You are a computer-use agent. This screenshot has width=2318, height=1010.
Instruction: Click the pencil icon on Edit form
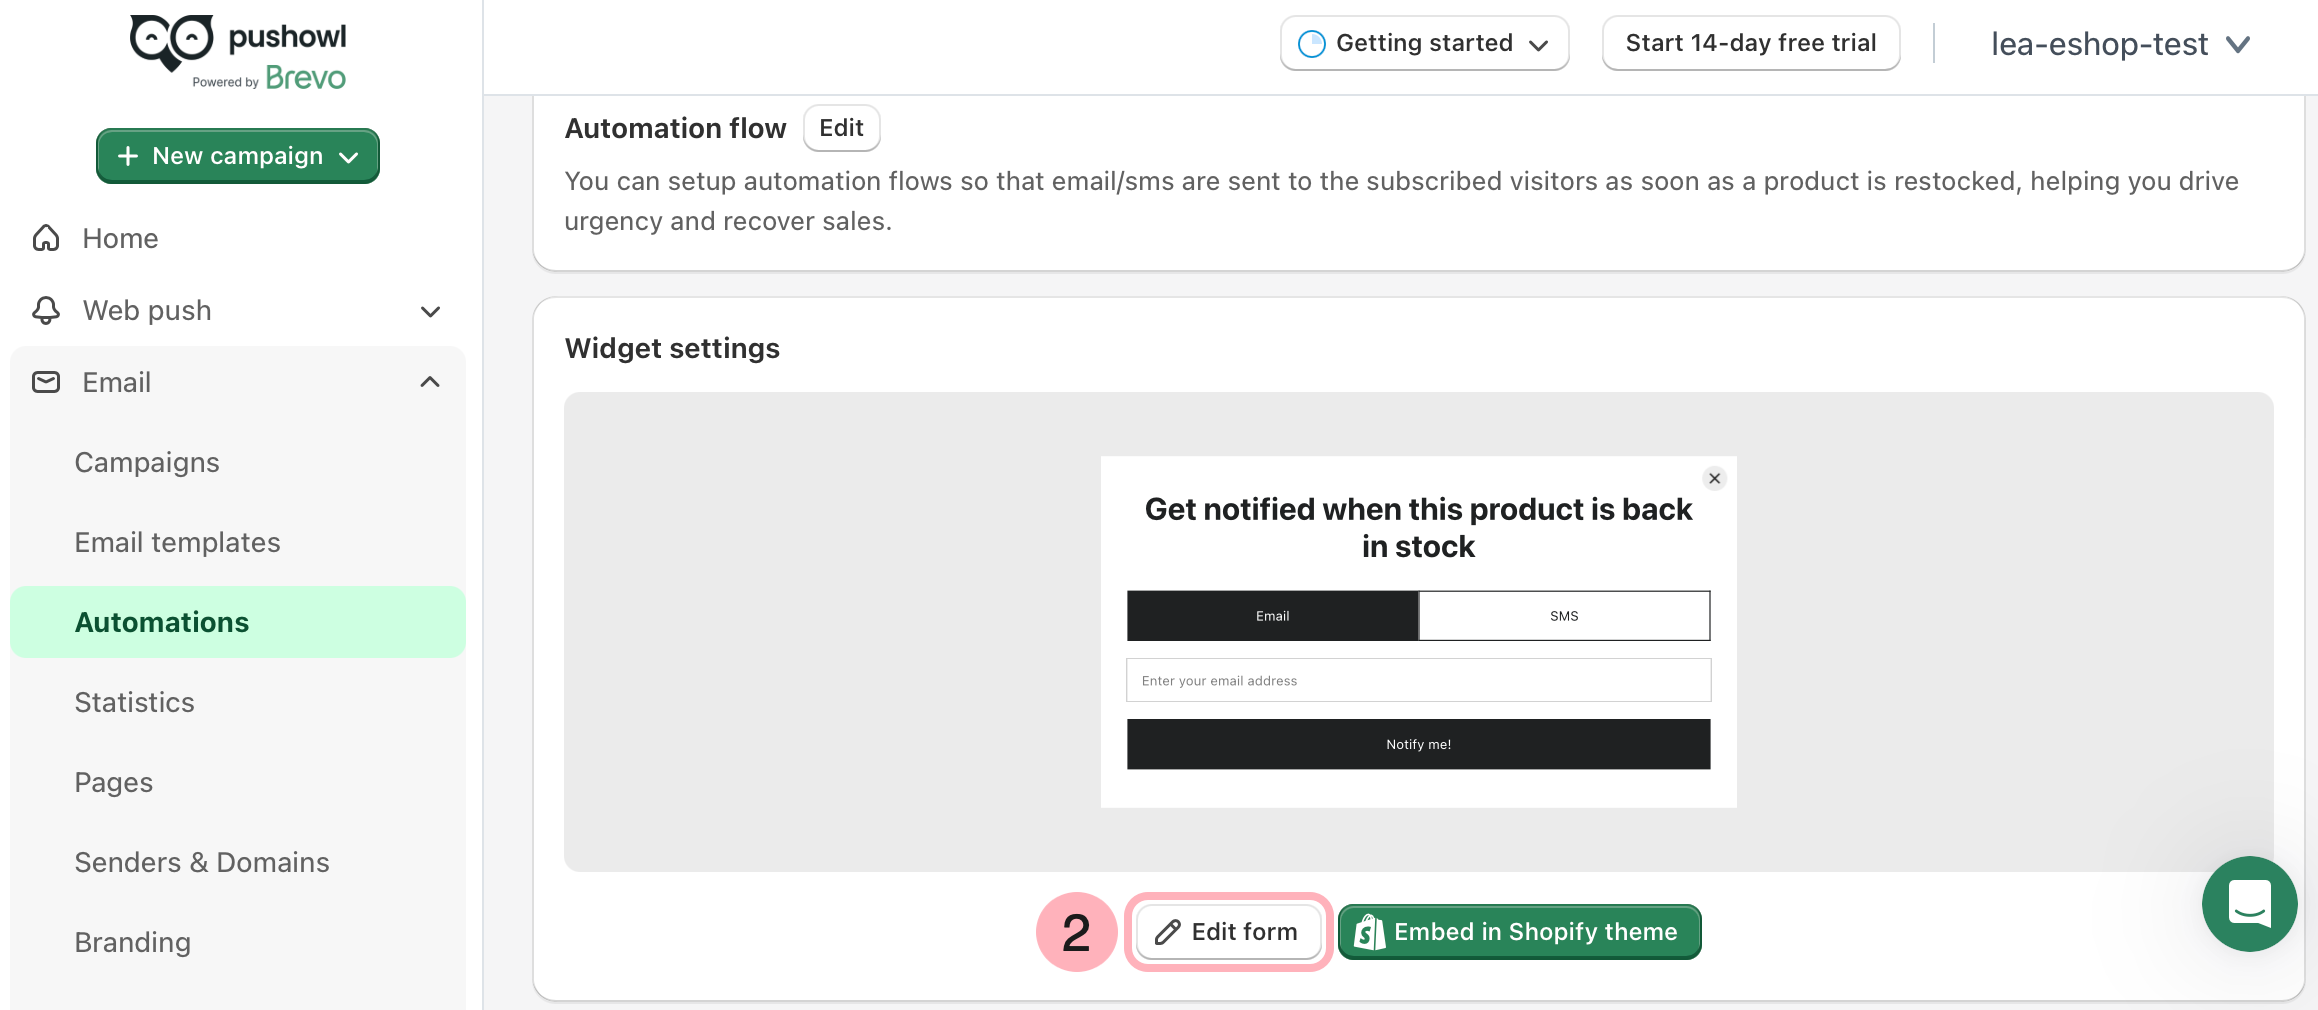coord(1166,931)
